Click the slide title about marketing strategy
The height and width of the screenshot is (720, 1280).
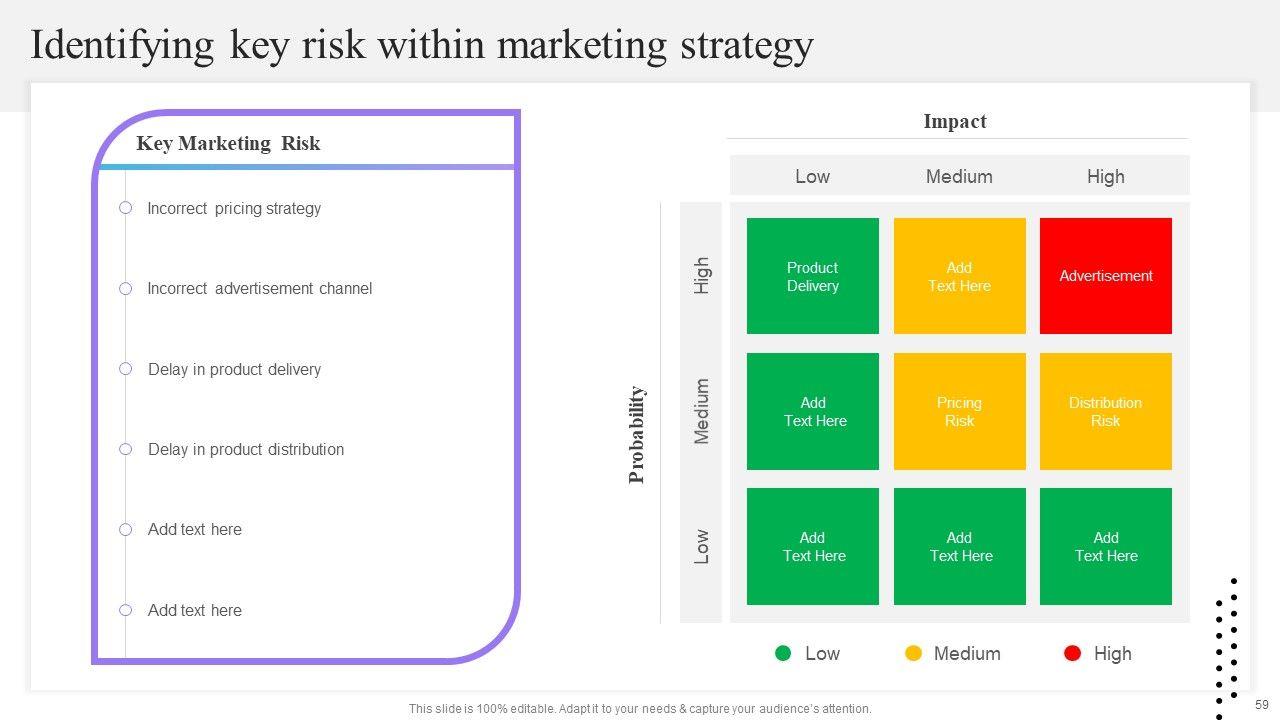click(x=422, y=46)
